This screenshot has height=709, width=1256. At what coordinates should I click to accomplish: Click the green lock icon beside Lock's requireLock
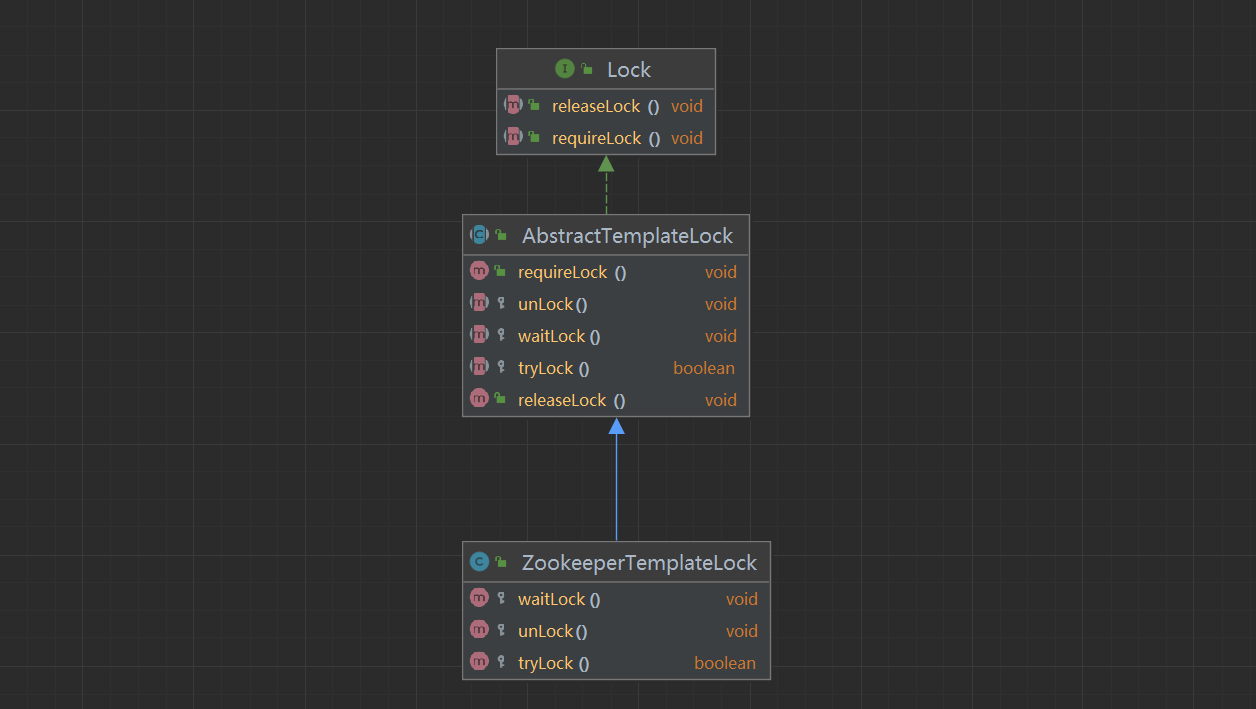[534, 137]
